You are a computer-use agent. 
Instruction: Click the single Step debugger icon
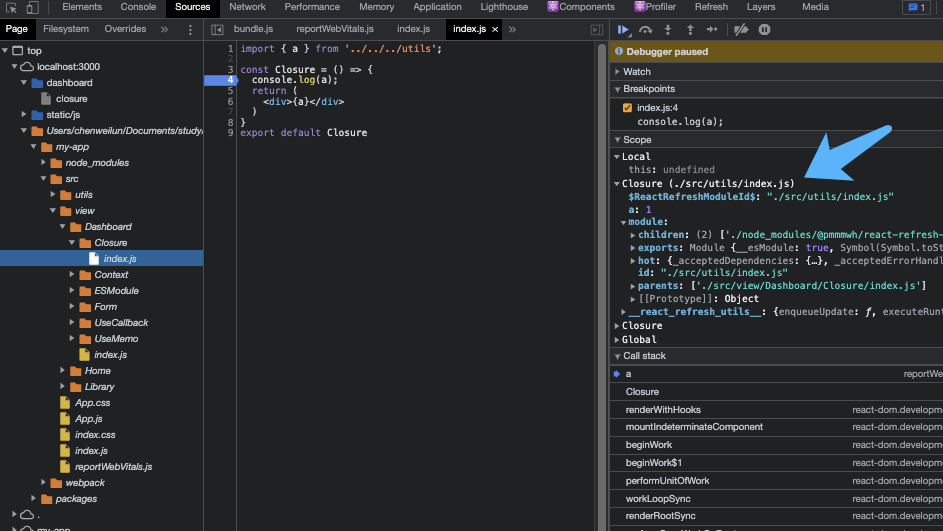[714, 30]
